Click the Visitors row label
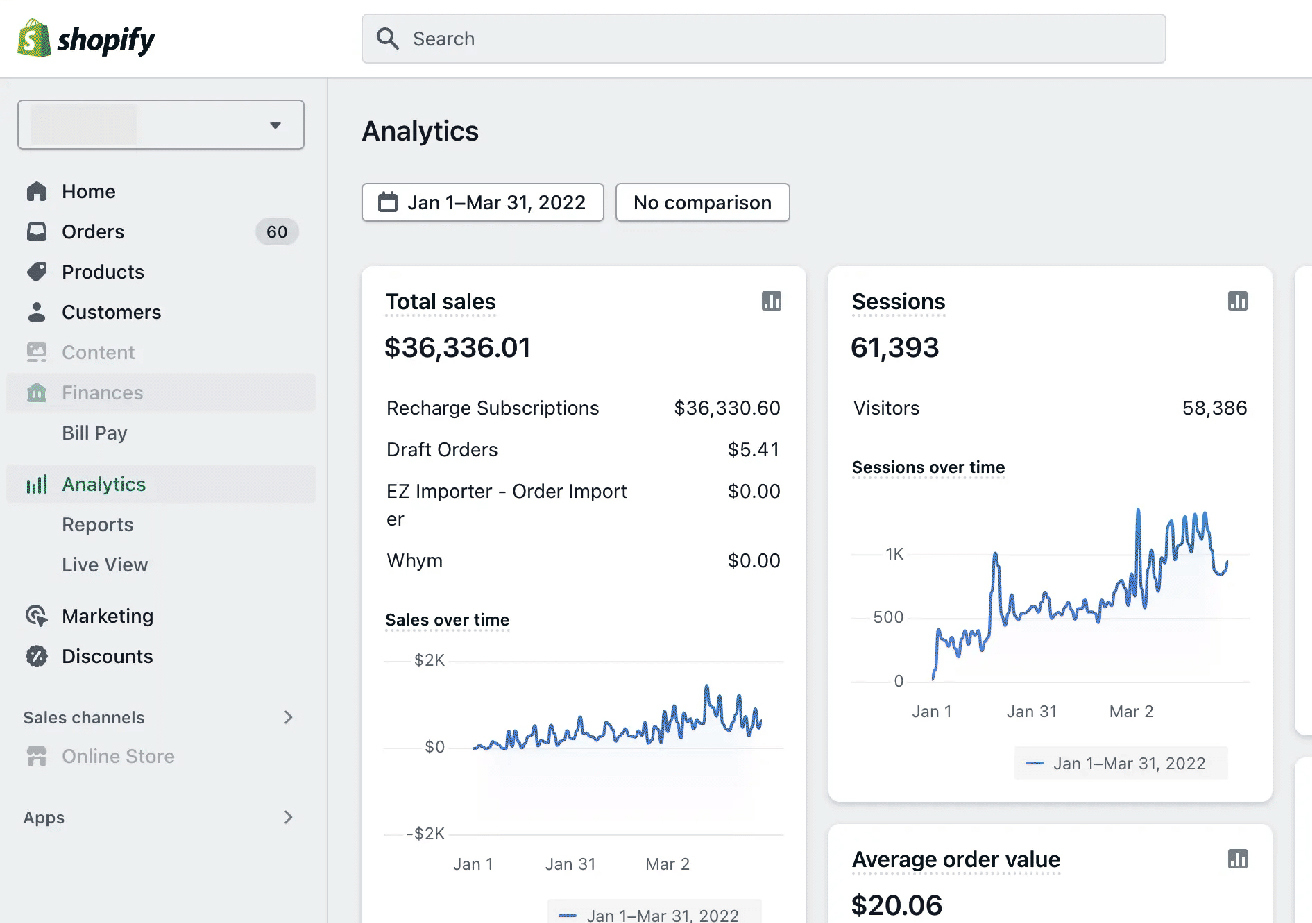1312x923 pixels. coord(886,408)
